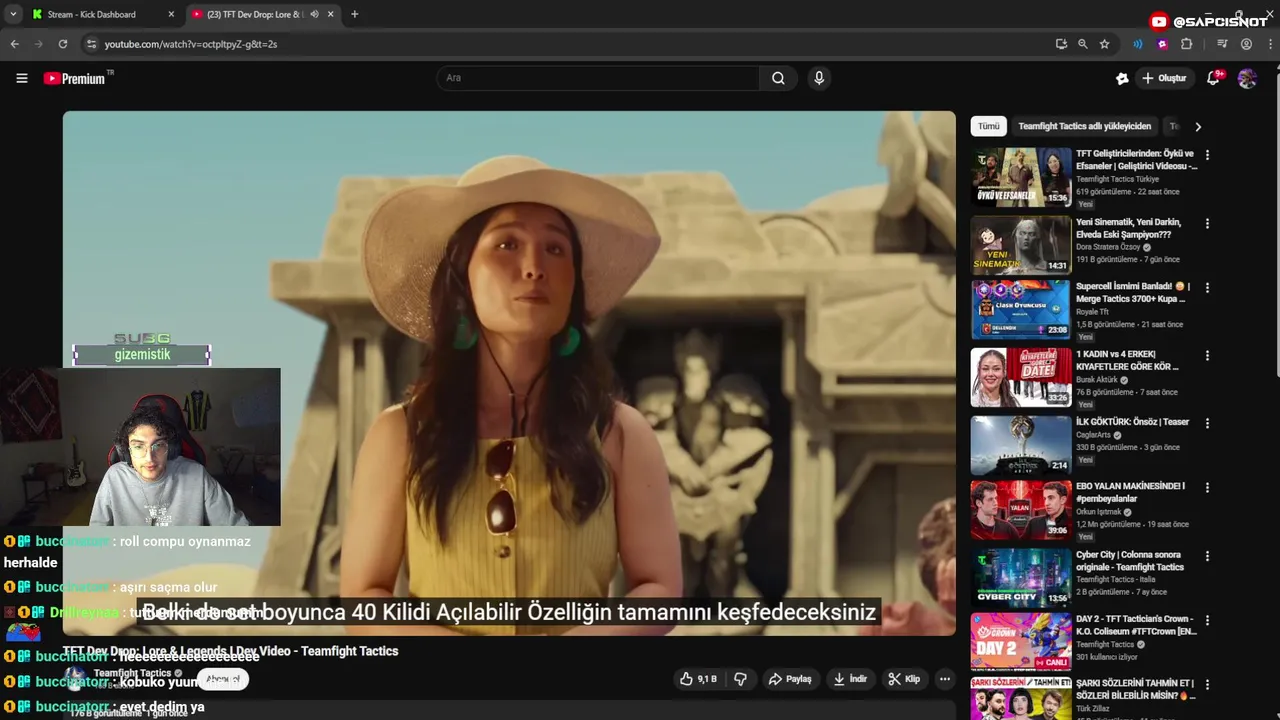Open the Chrome three-dot menu

click(x=1269, y=44)
